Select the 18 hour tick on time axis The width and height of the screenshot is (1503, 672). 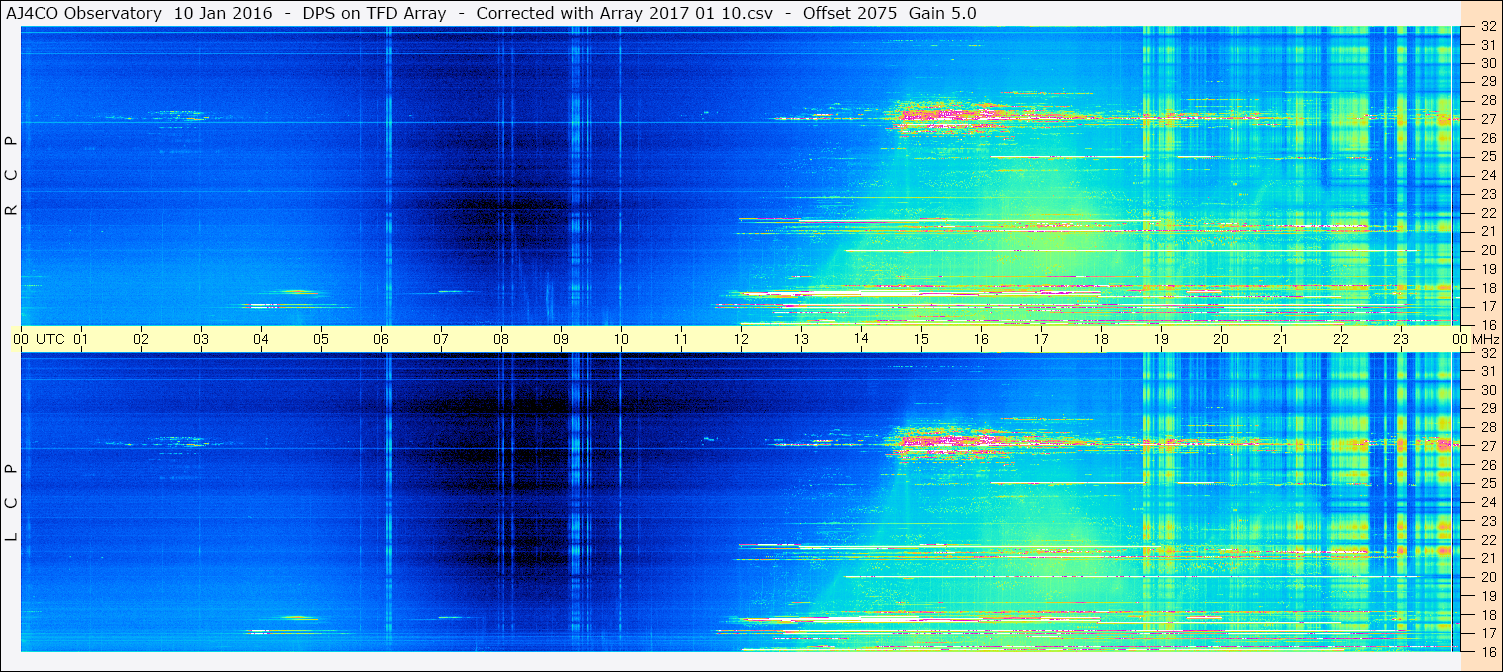pyautogui.click(x=1101, y=339)
